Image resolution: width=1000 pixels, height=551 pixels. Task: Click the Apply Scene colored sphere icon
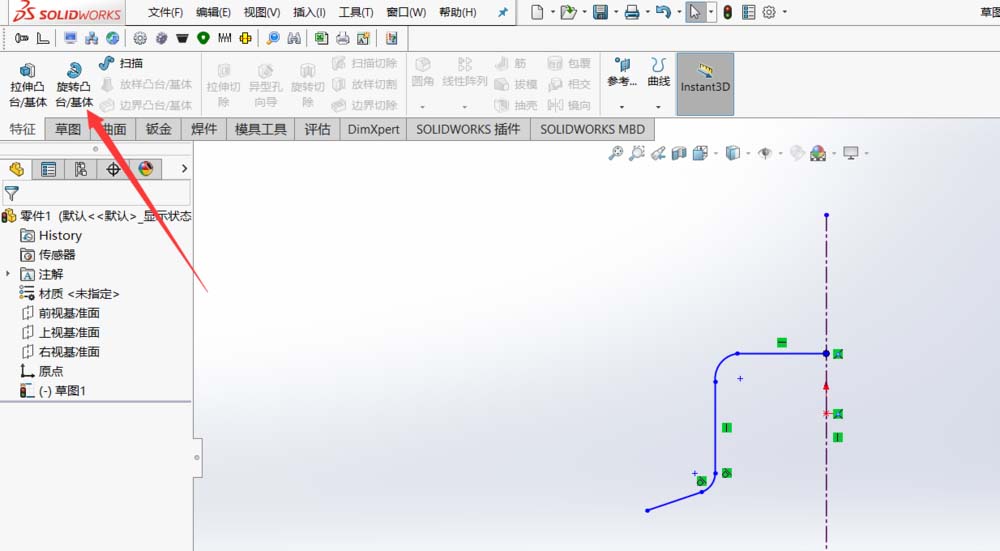point(818,153)
